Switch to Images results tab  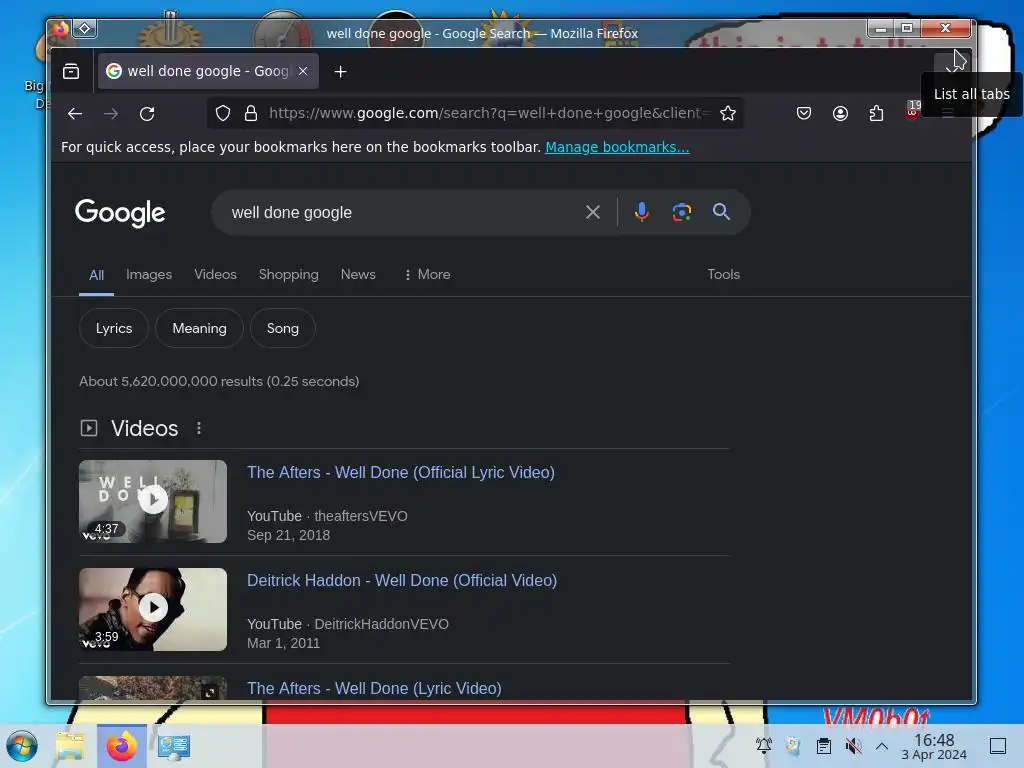point(149,274)
